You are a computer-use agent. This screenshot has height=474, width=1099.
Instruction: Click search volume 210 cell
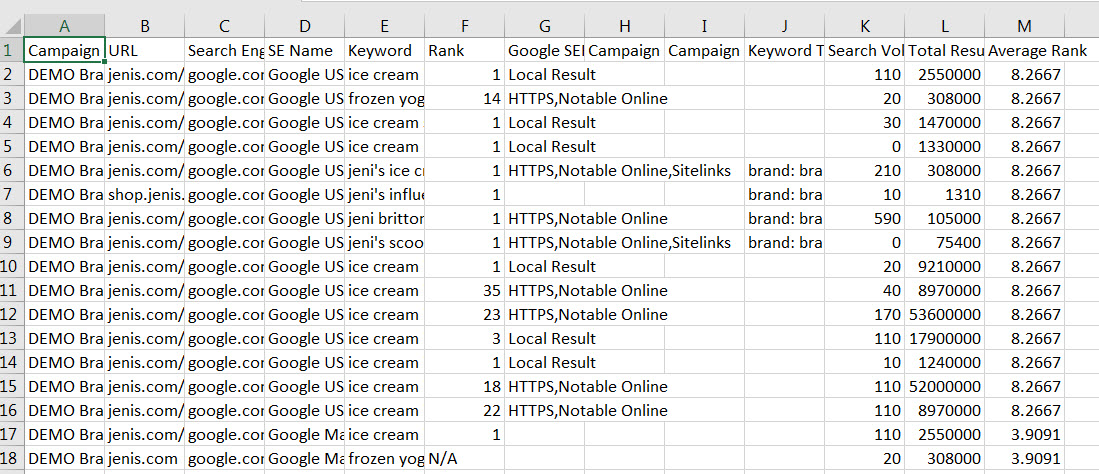864,170
